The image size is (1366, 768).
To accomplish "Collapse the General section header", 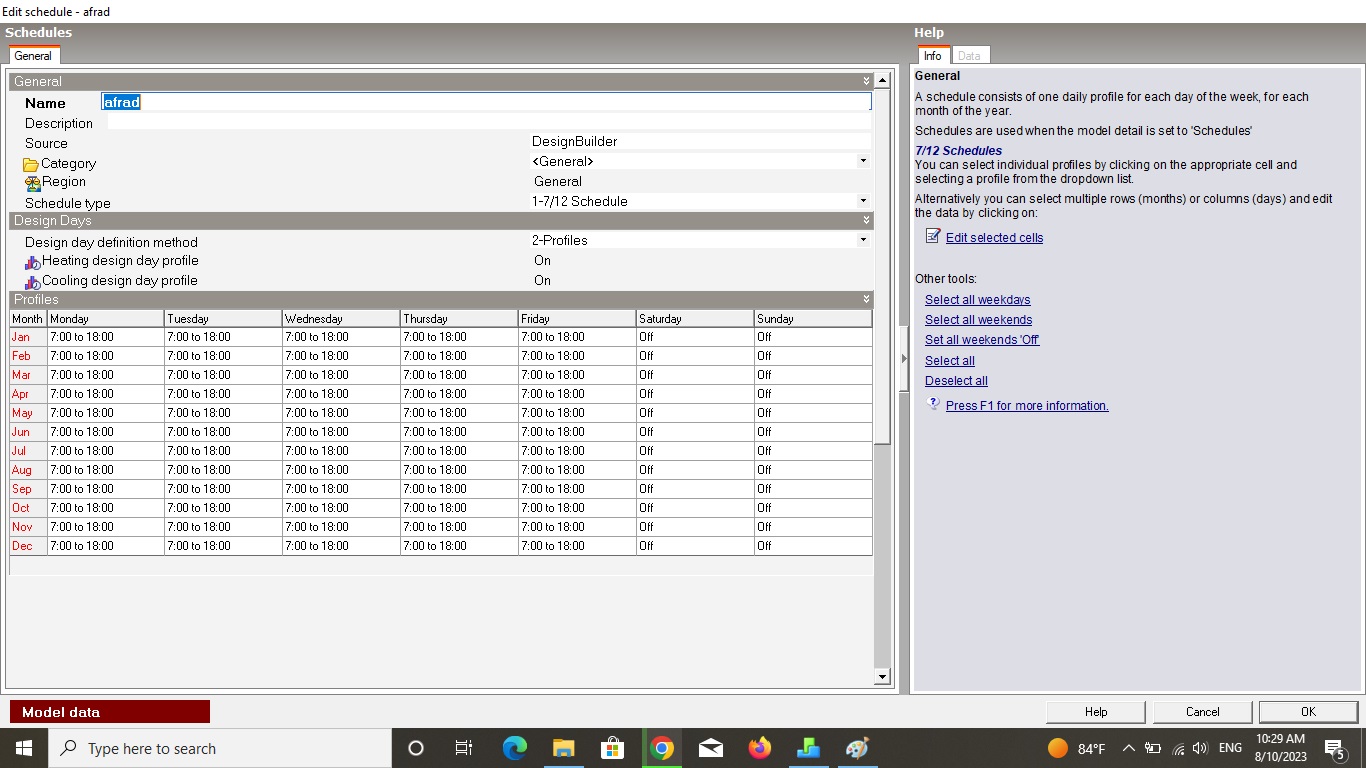I will pos(866,81).
